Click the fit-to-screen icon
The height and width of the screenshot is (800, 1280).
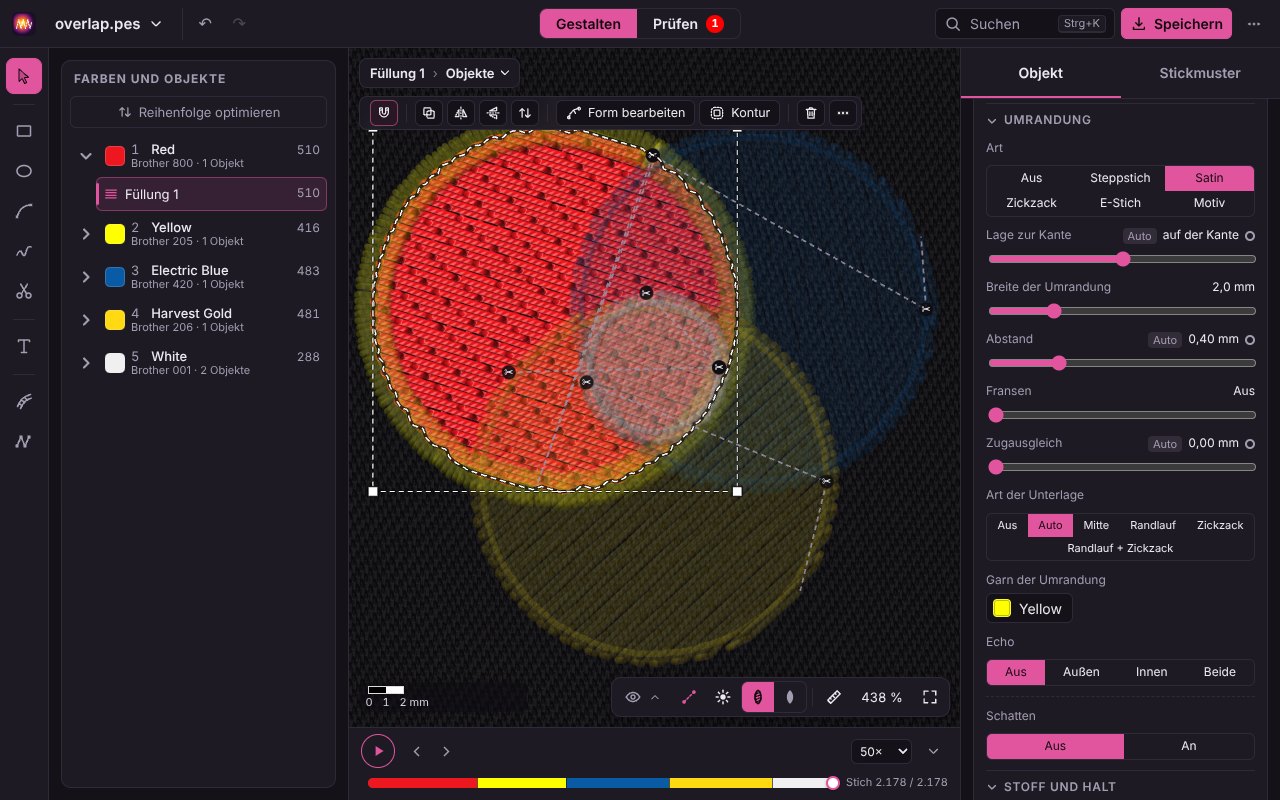(930, 697)
